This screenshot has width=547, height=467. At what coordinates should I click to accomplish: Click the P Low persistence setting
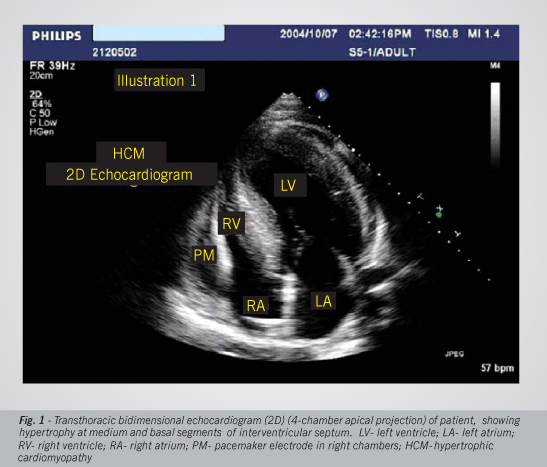(x=43, y=122)
